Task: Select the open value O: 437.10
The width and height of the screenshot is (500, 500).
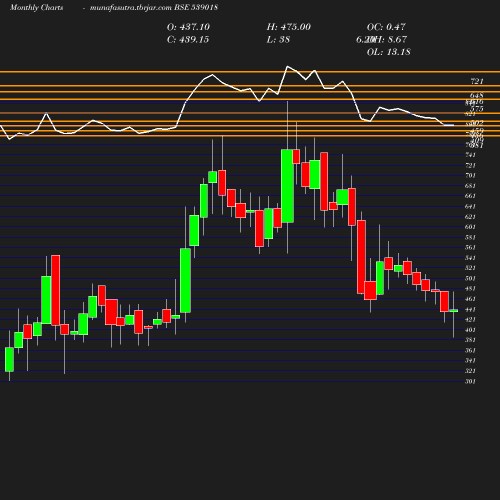Action: tap(188, 27)
